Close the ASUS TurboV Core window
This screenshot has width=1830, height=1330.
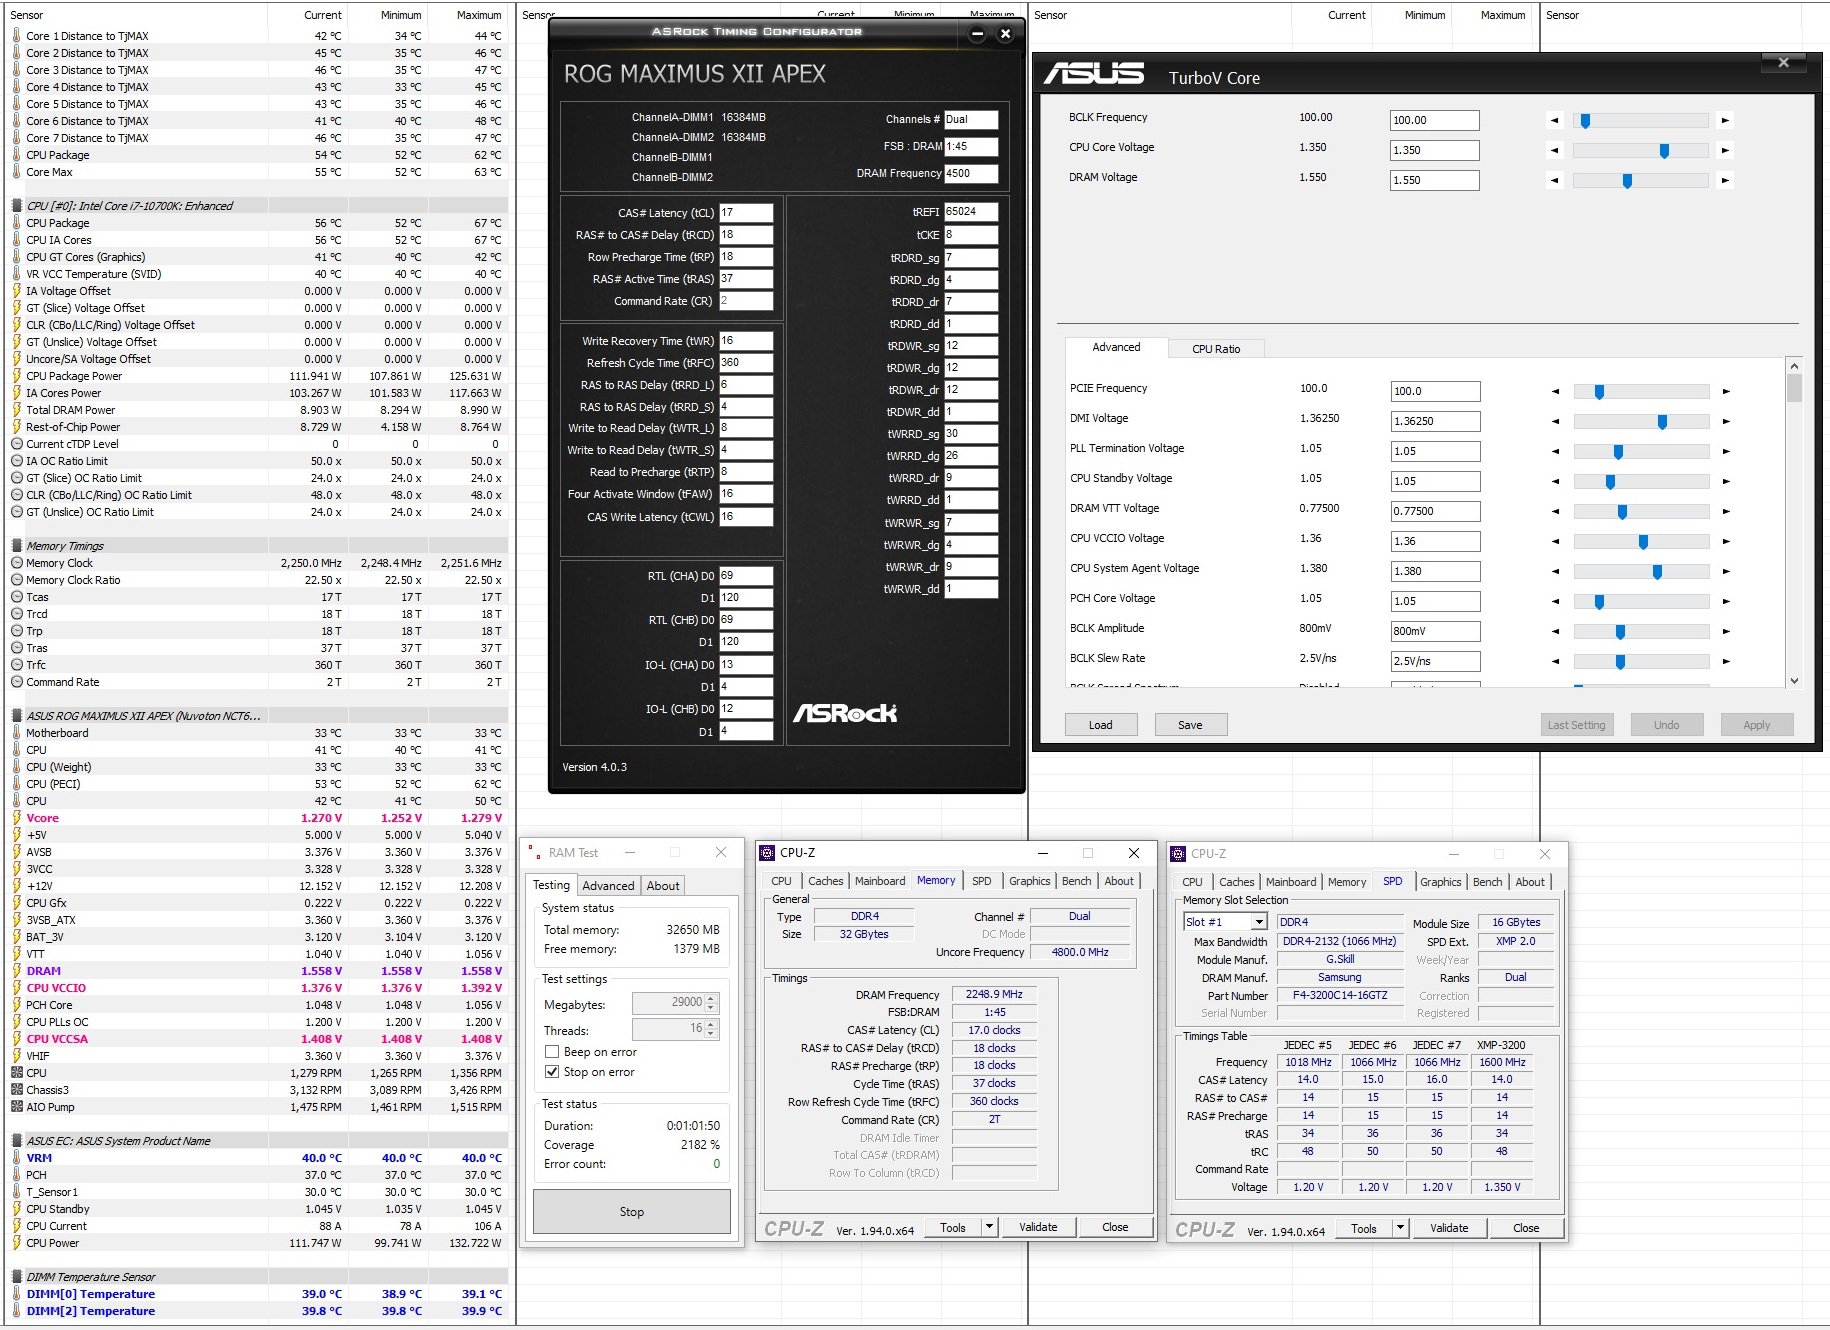pyautogui.click(x=1783, y=62)
